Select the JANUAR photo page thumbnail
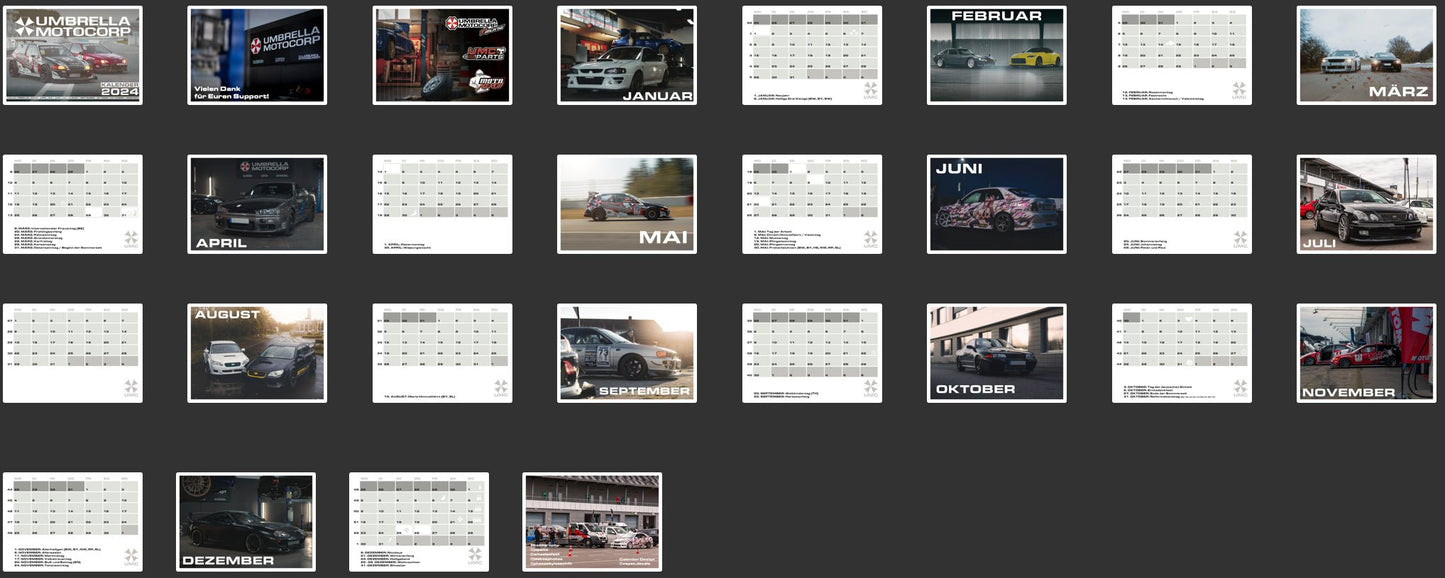 click(x=627, y=55)
